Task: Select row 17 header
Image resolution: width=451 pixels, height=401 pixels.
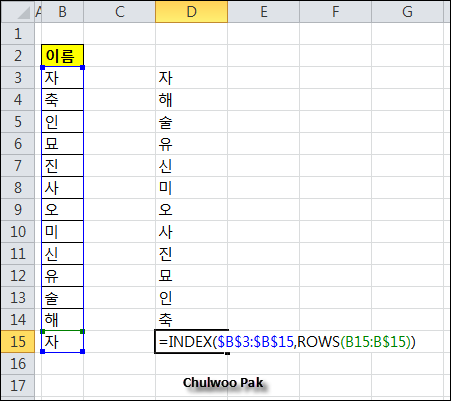Action: tap(18, 386)
